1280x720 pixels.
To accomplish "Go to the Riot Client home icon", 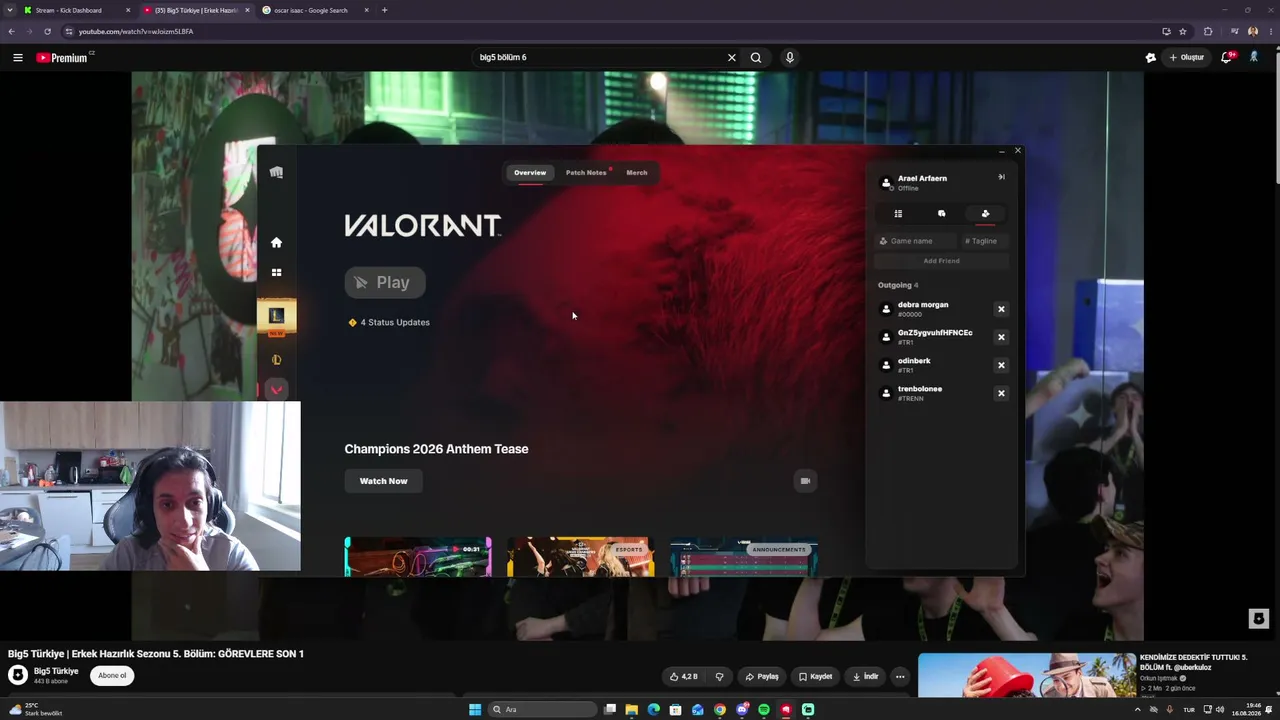I will [276, 242].
